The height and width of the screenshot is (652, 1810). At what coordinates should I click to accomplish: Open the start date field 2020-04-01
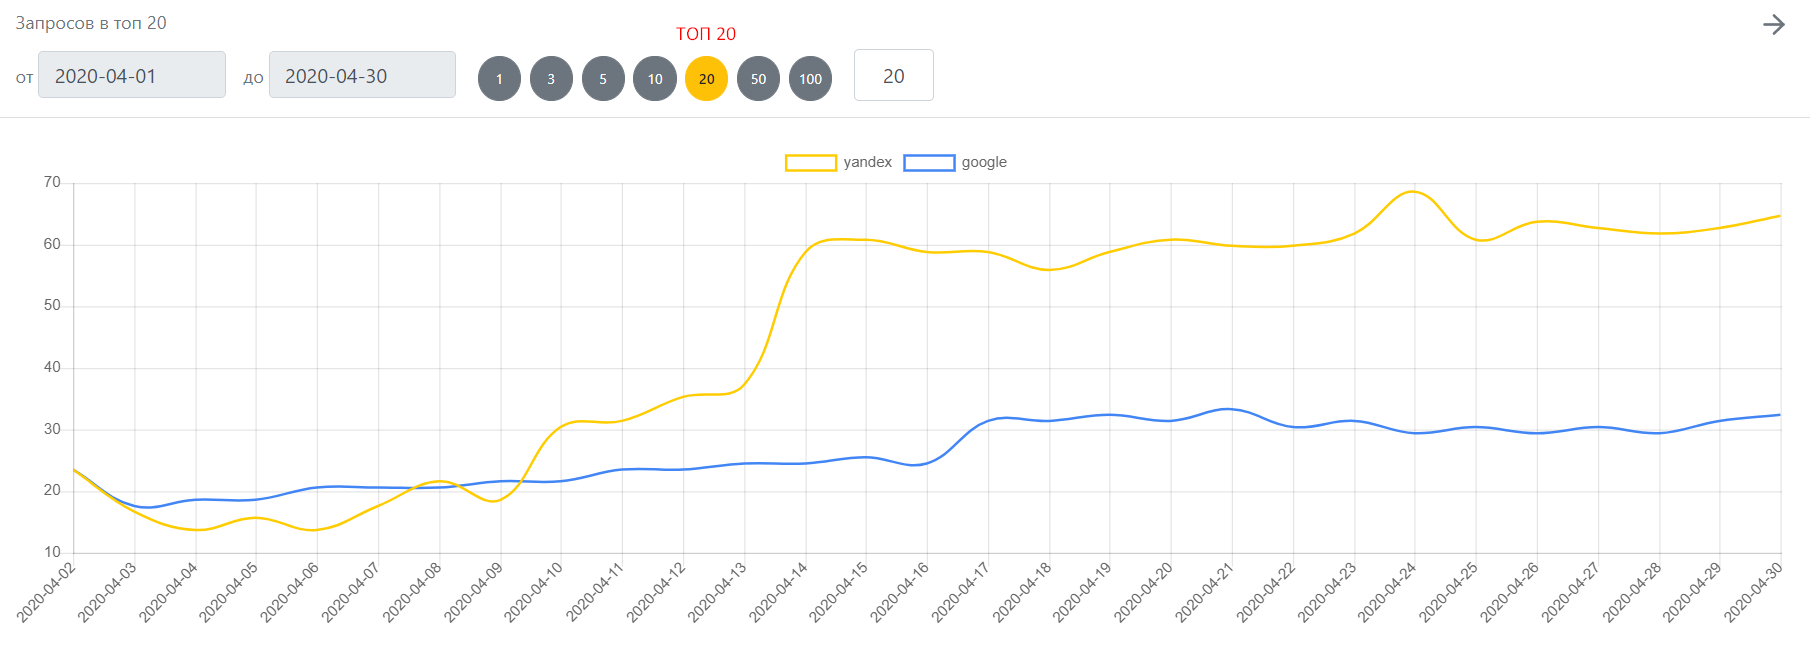132,75
